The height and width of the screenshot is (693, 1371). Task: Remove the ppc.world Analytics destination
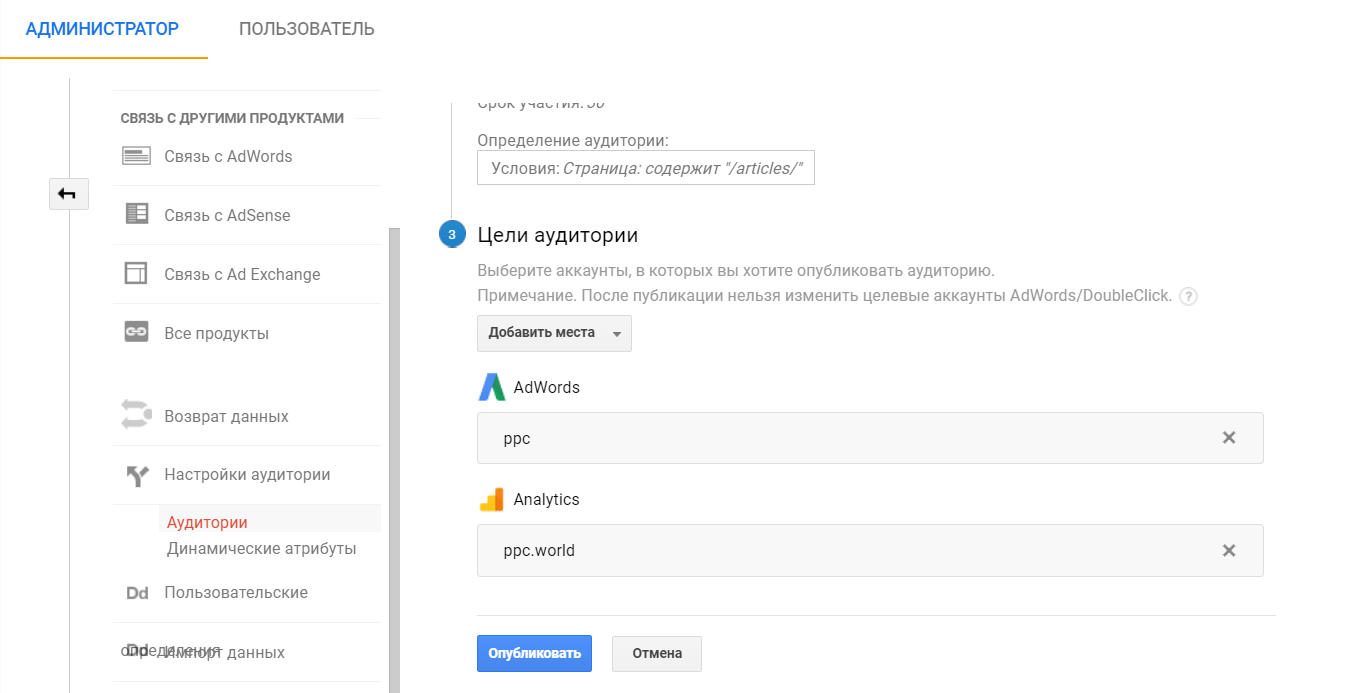click(x=1229, y=550)
